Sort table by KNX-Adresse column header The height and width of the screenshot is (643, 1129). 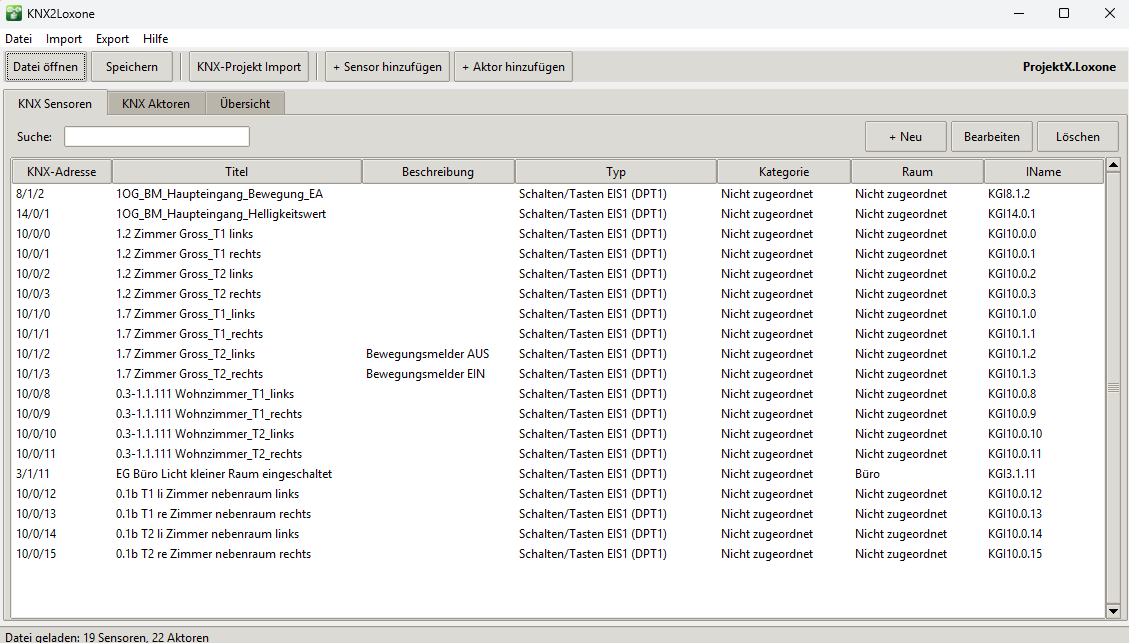click(x=61, y=172)
